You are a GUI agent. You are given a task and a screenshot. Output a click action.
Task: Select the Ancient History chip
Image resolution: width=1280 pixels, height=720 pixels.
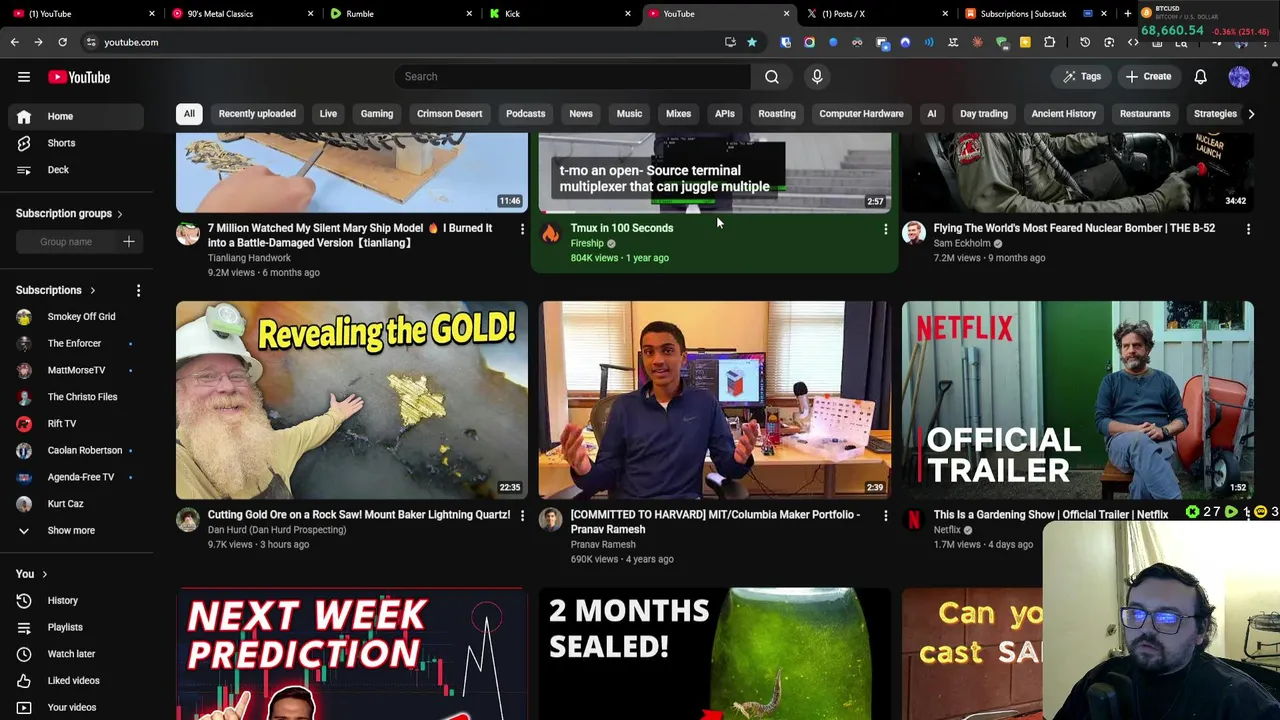pos(1064,114)
